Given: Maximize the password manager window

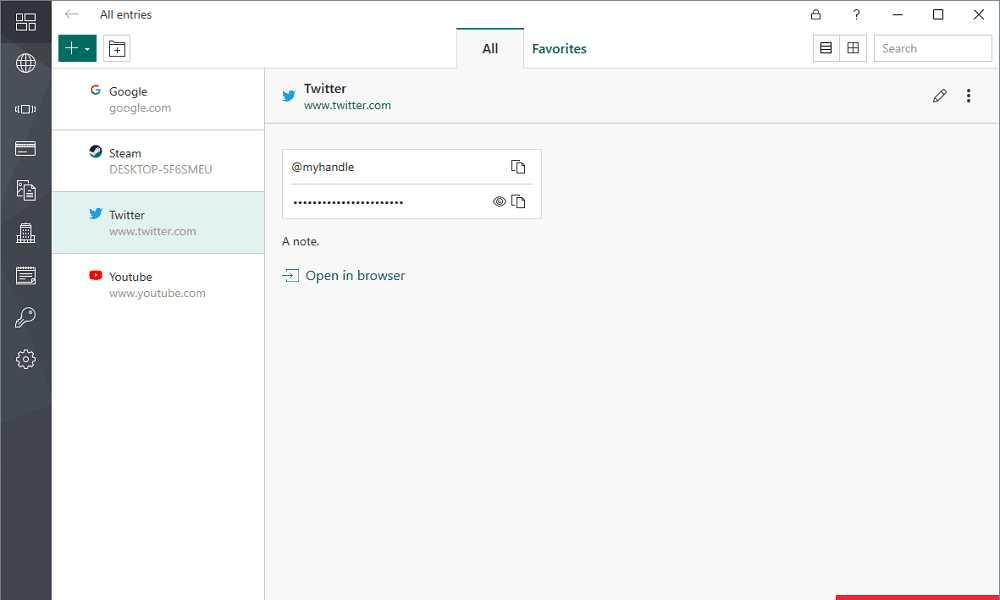Looking at the screenshot, I should (x=938, y=14).
